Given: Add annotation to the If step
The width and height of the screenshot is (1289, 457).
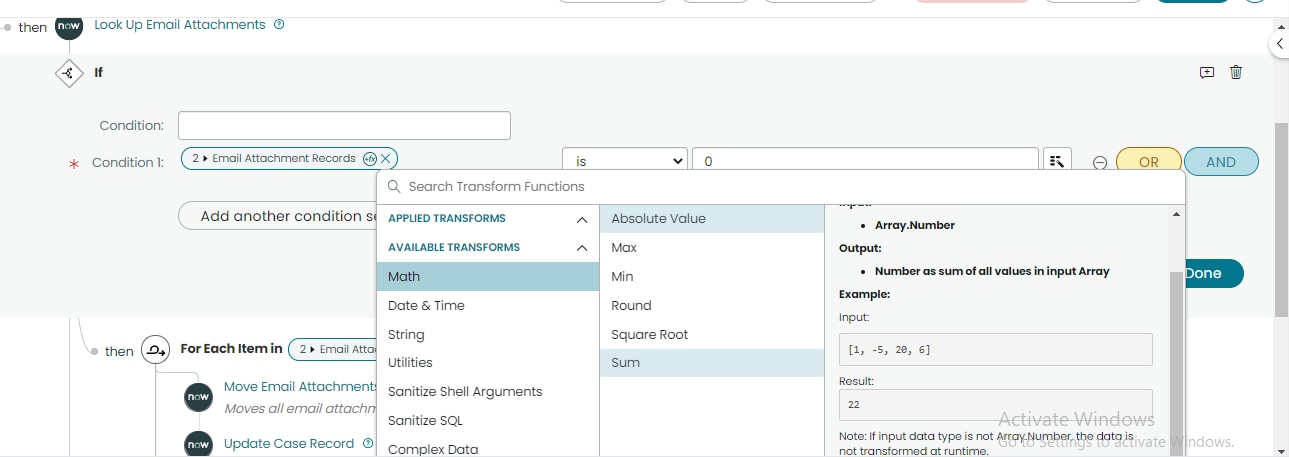Looking at the screenshot, I should (1207, 72).
